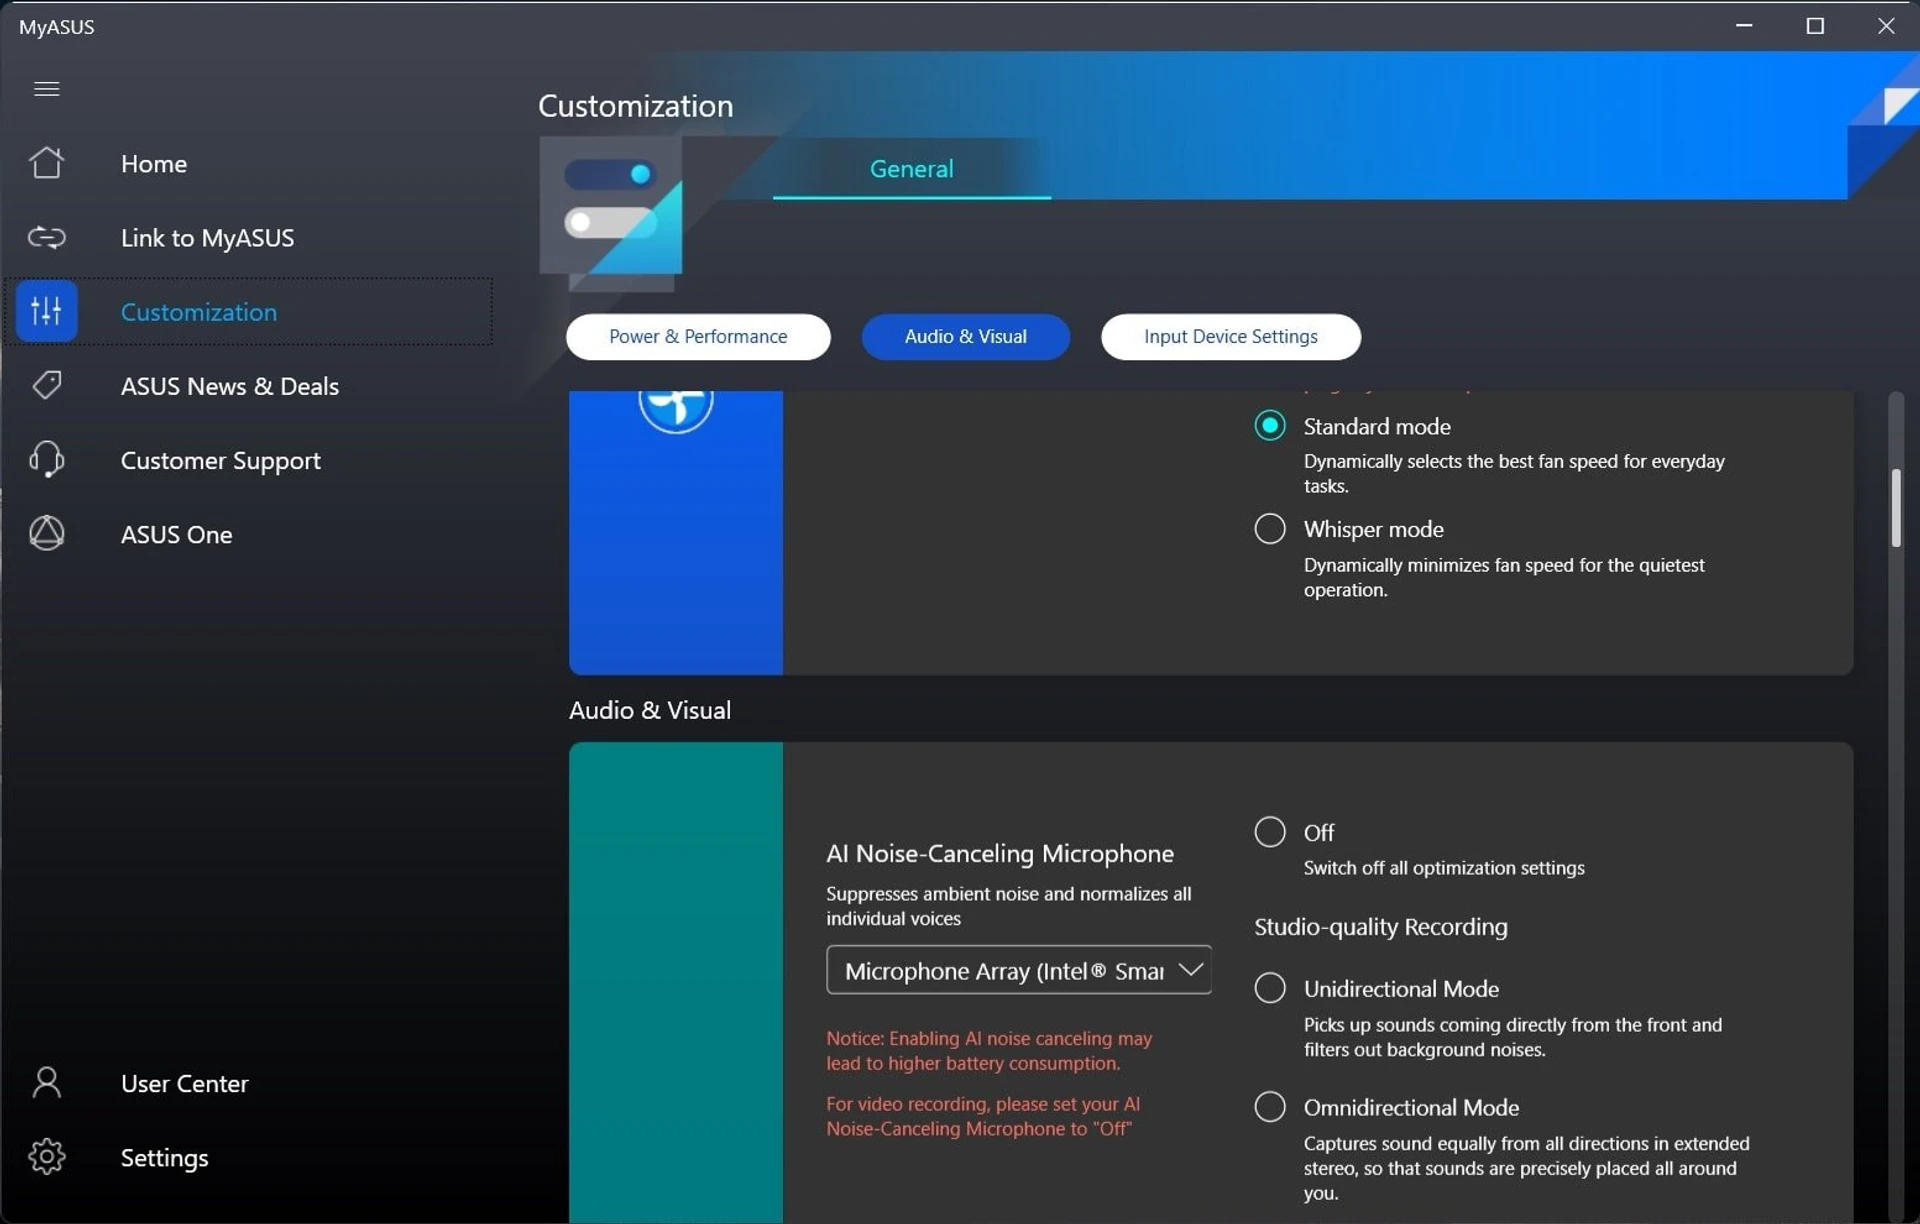Minimize the MyASUS window
This screenshot has width=1920, height=1224.
click(1744, 26)
